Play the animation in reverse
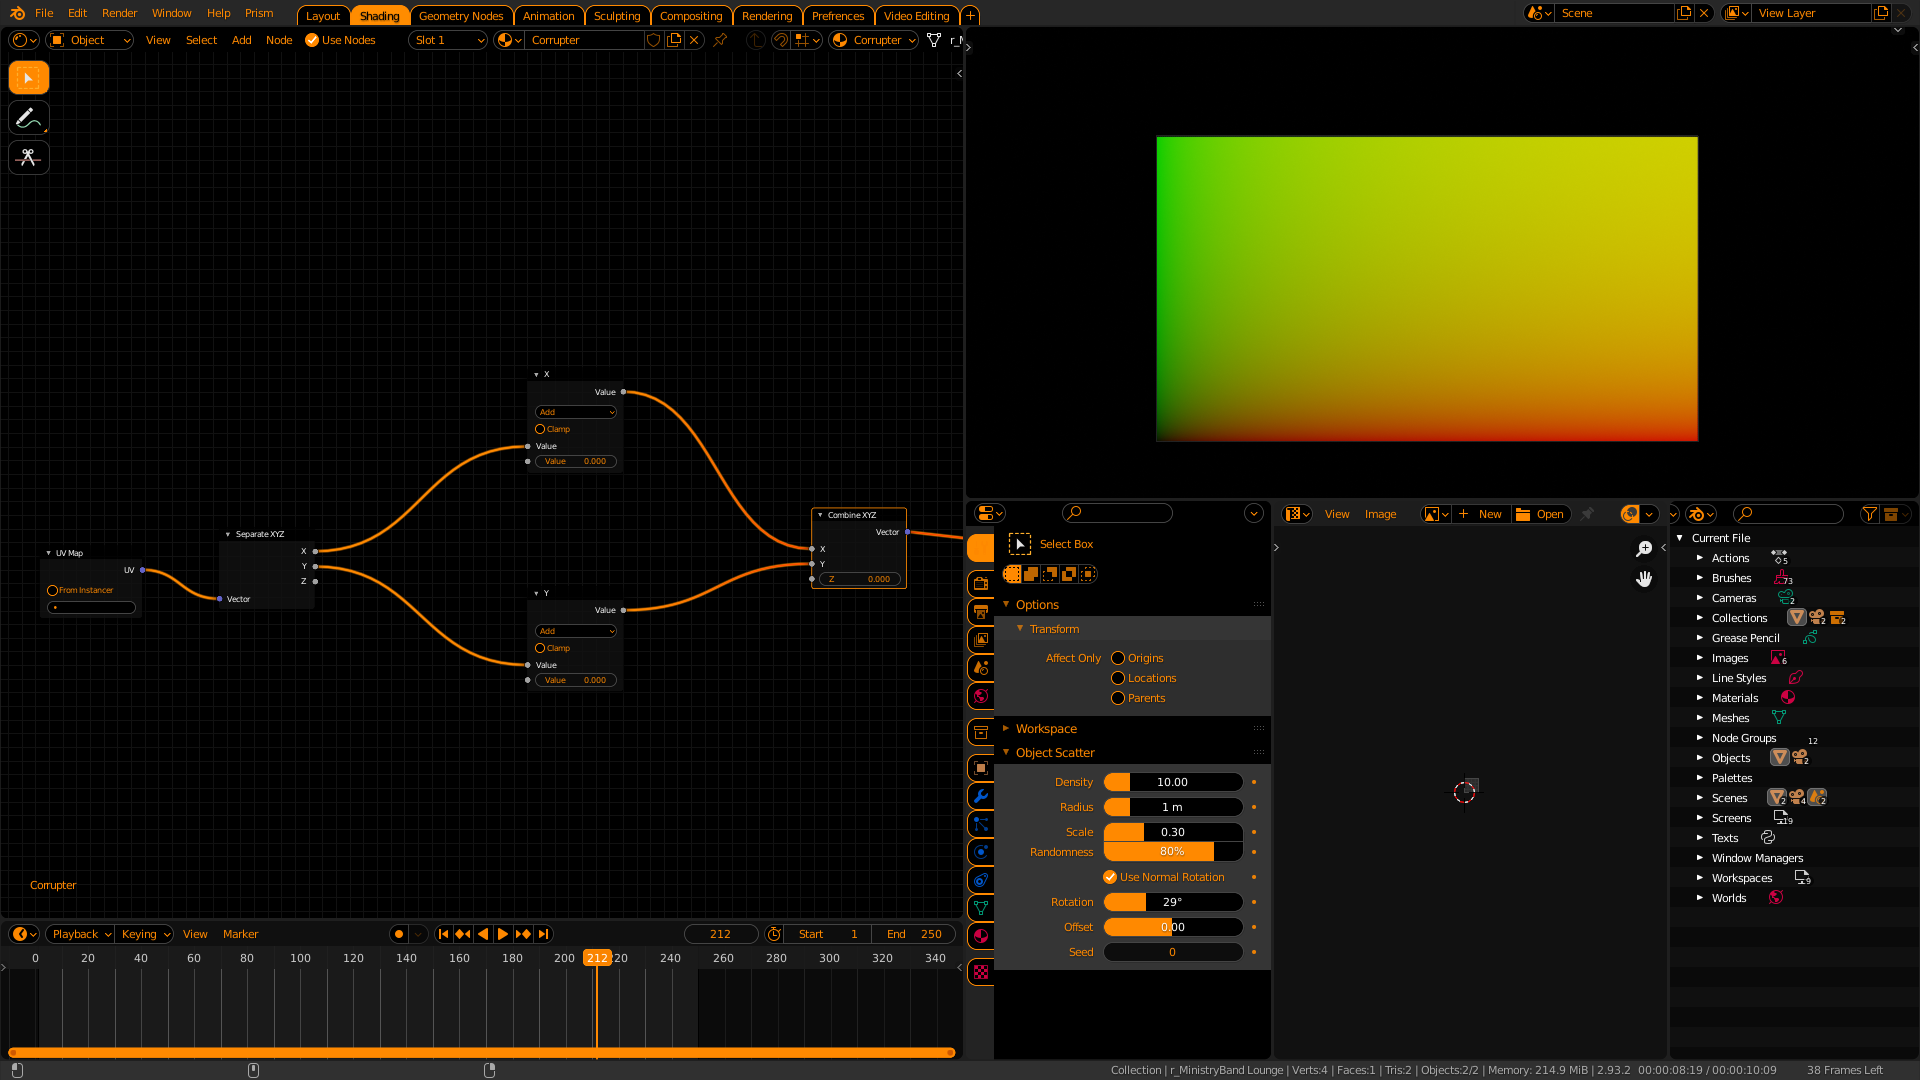 tap(483, 934)
